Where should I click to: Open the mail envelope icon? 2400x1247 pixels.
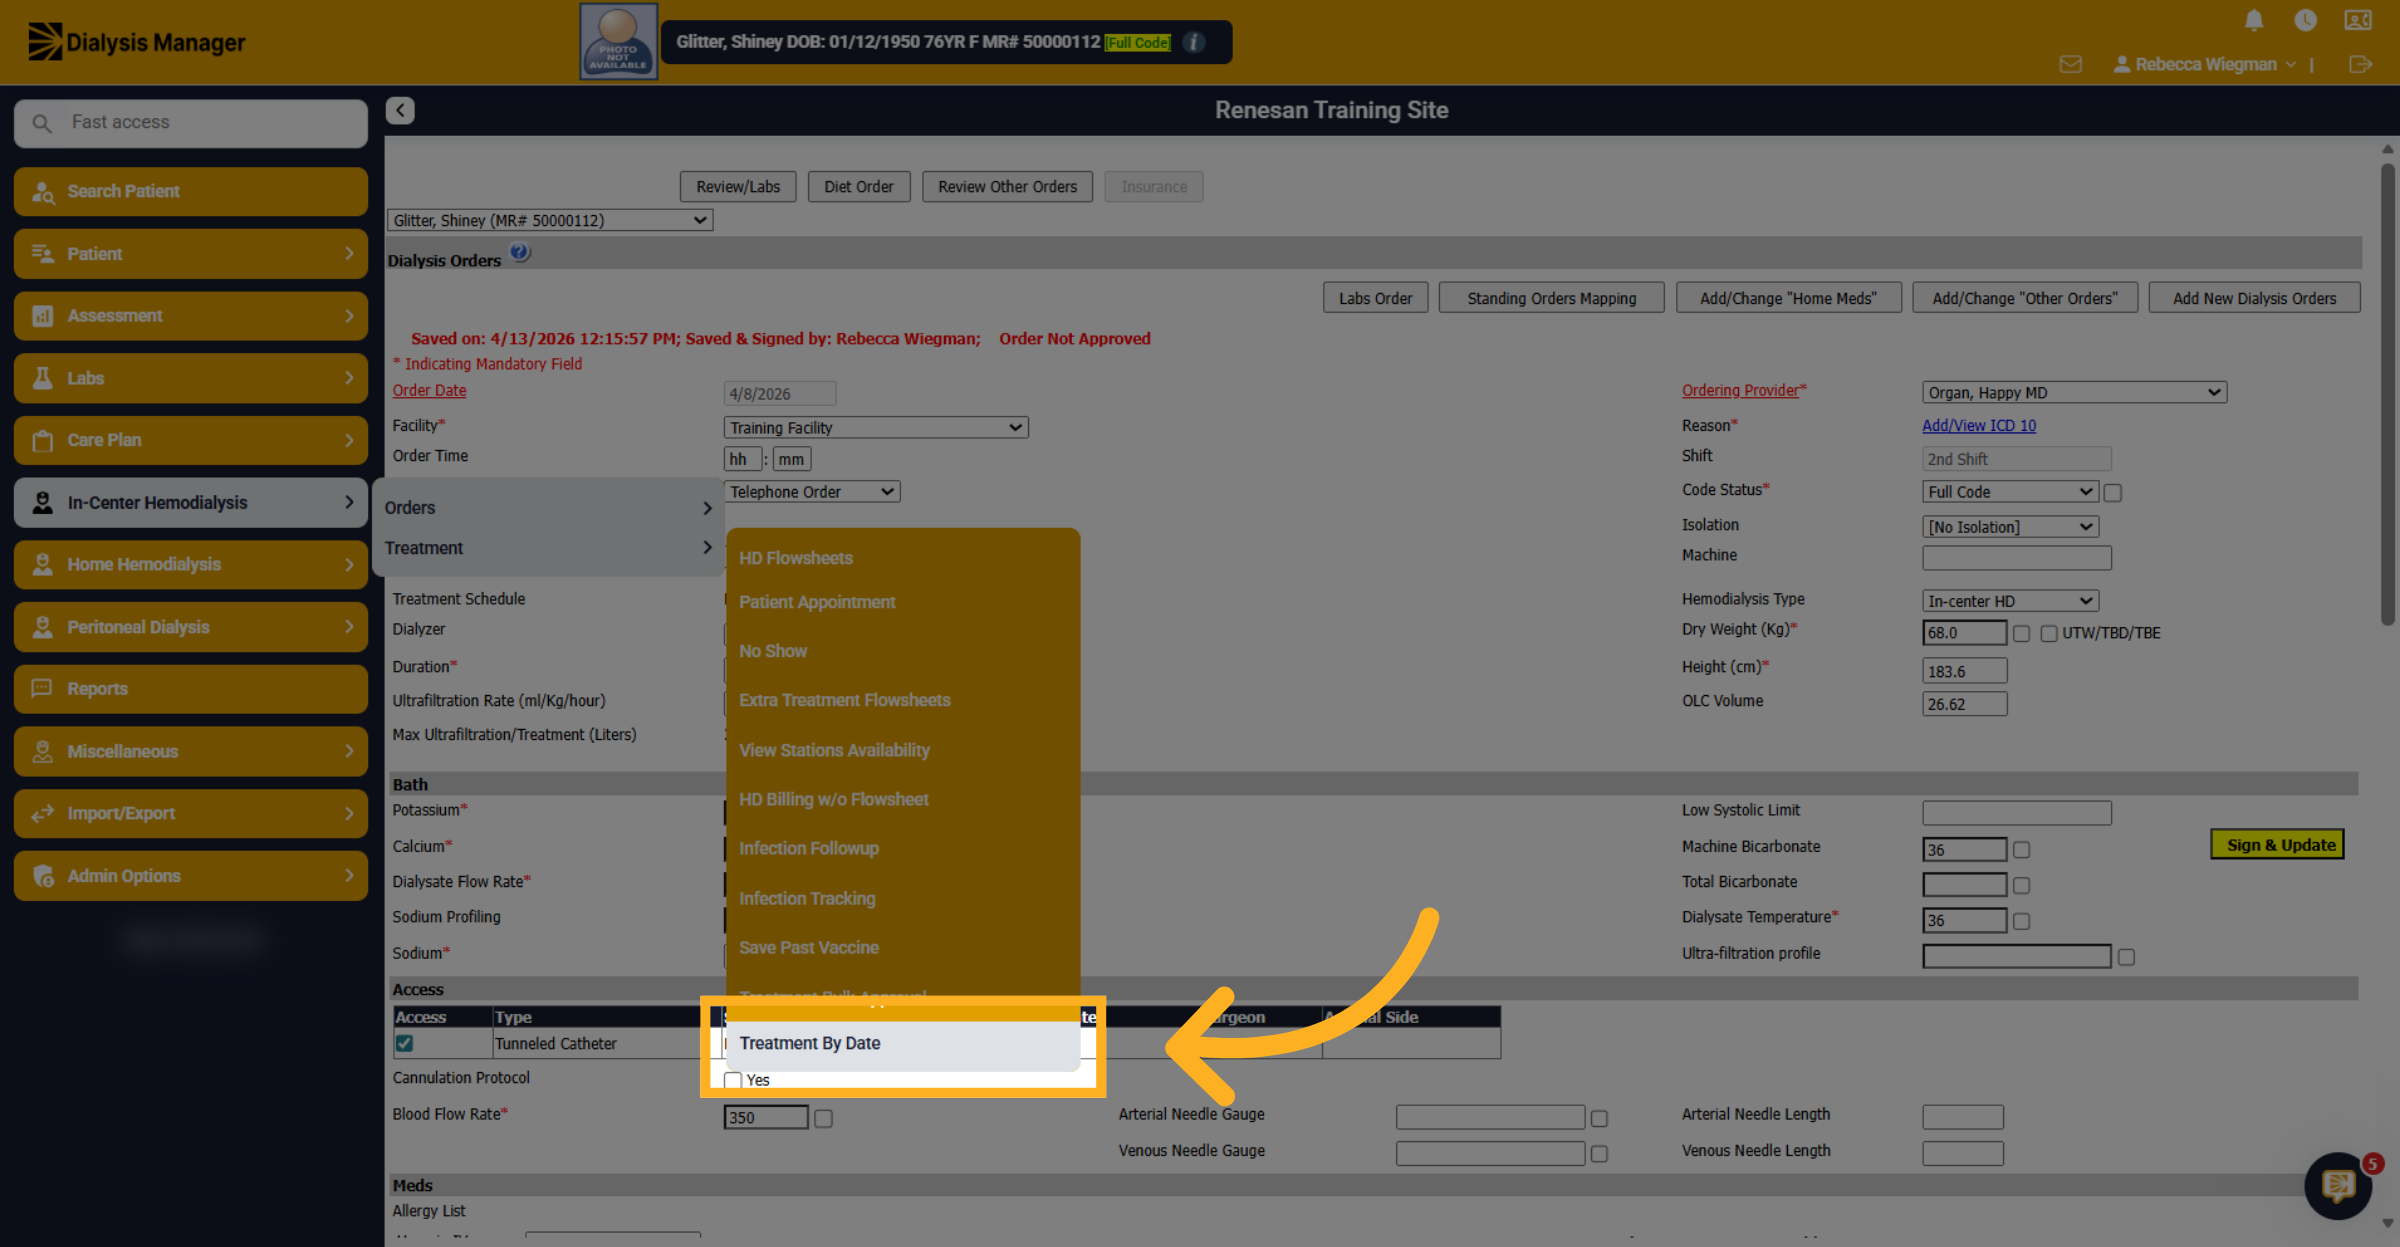(2071, 64)
